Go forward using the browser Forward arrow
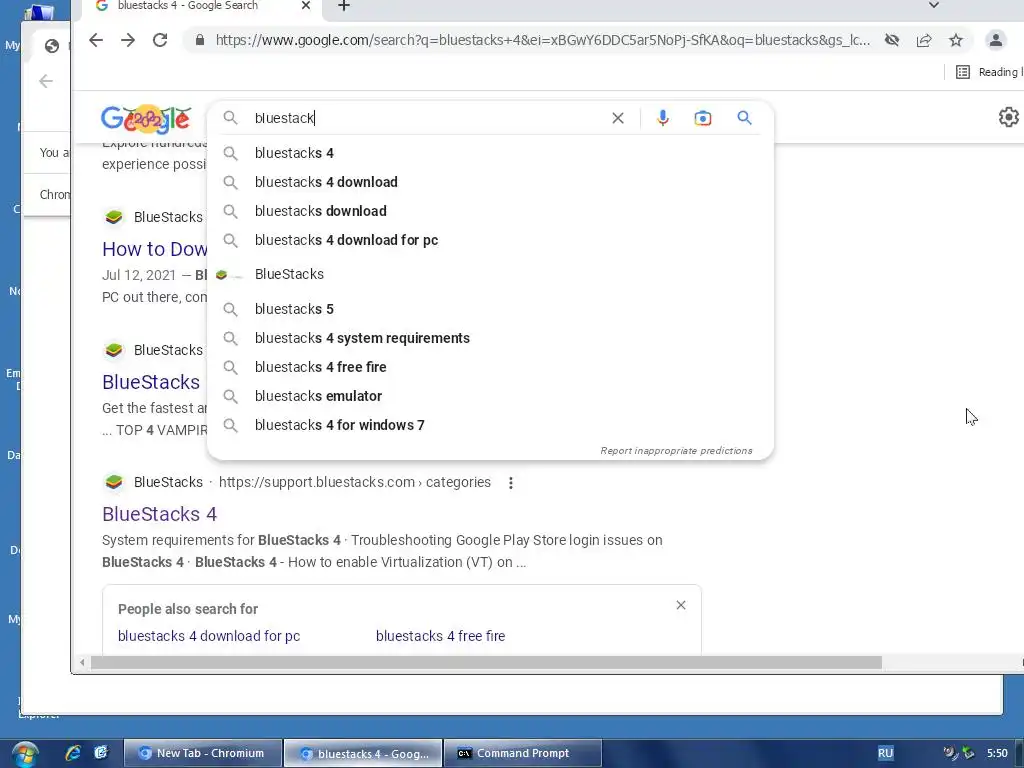The width and height of the screenshot is (1024, 768). click(x=128, y=40)
